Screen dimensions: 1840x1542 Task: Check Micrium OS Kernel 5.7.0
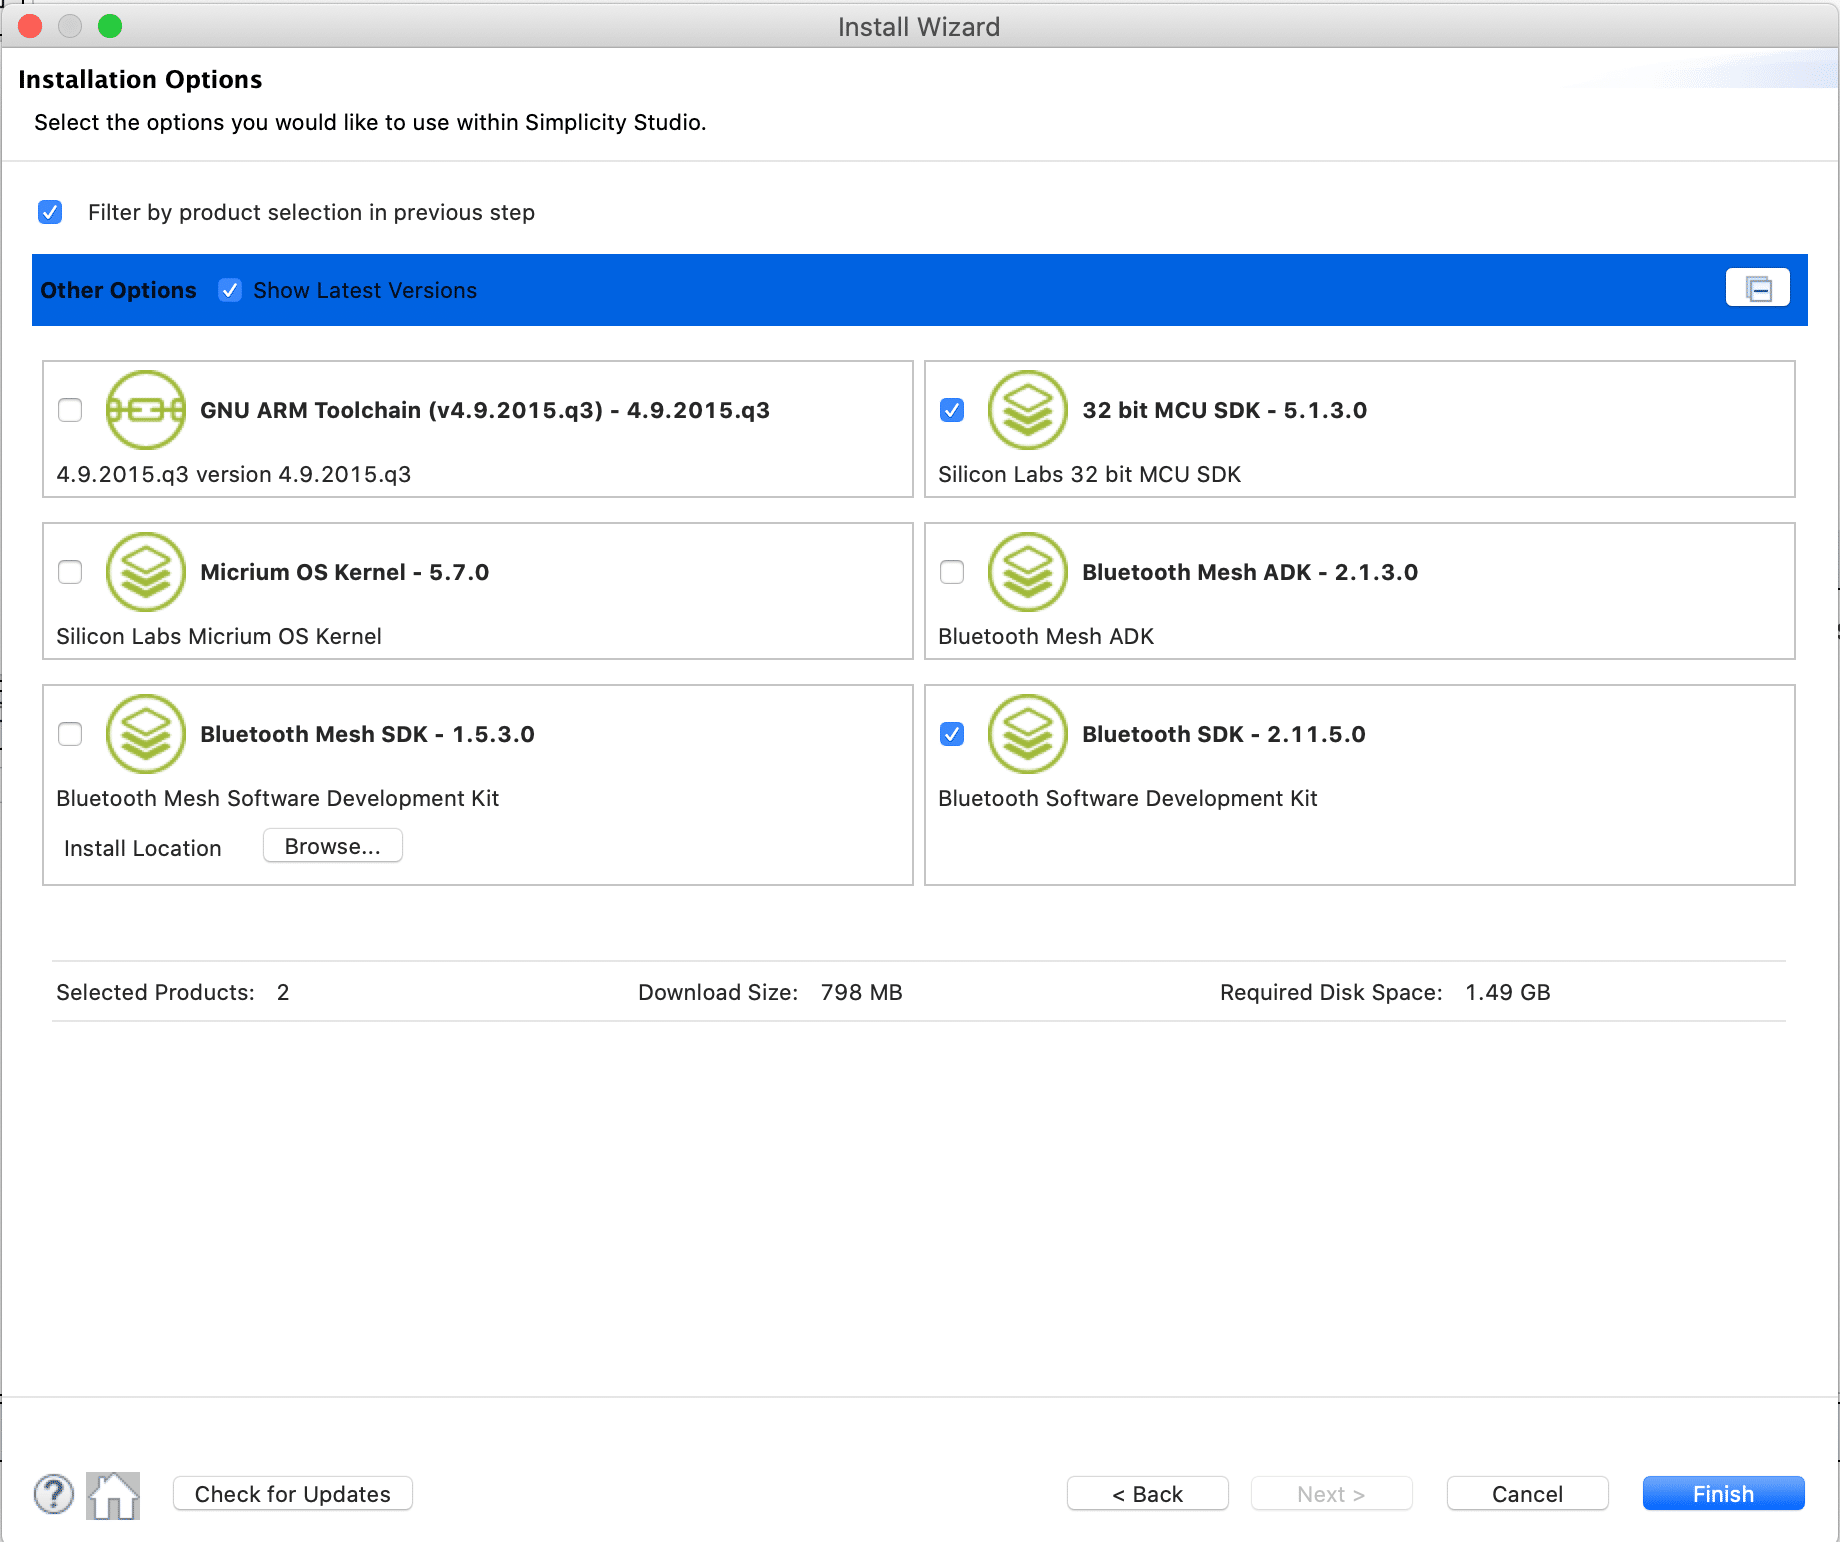pos(70,572)
